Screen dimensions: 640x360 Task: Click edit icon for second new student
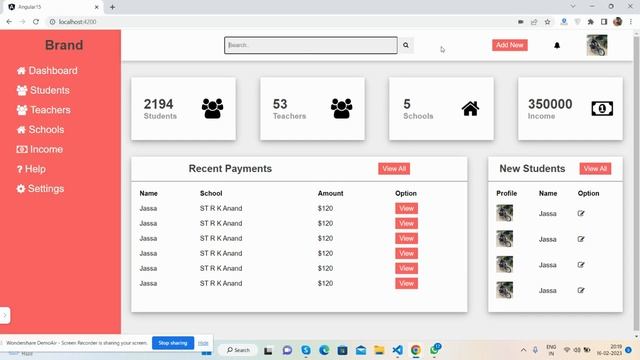tap(581, 239)
